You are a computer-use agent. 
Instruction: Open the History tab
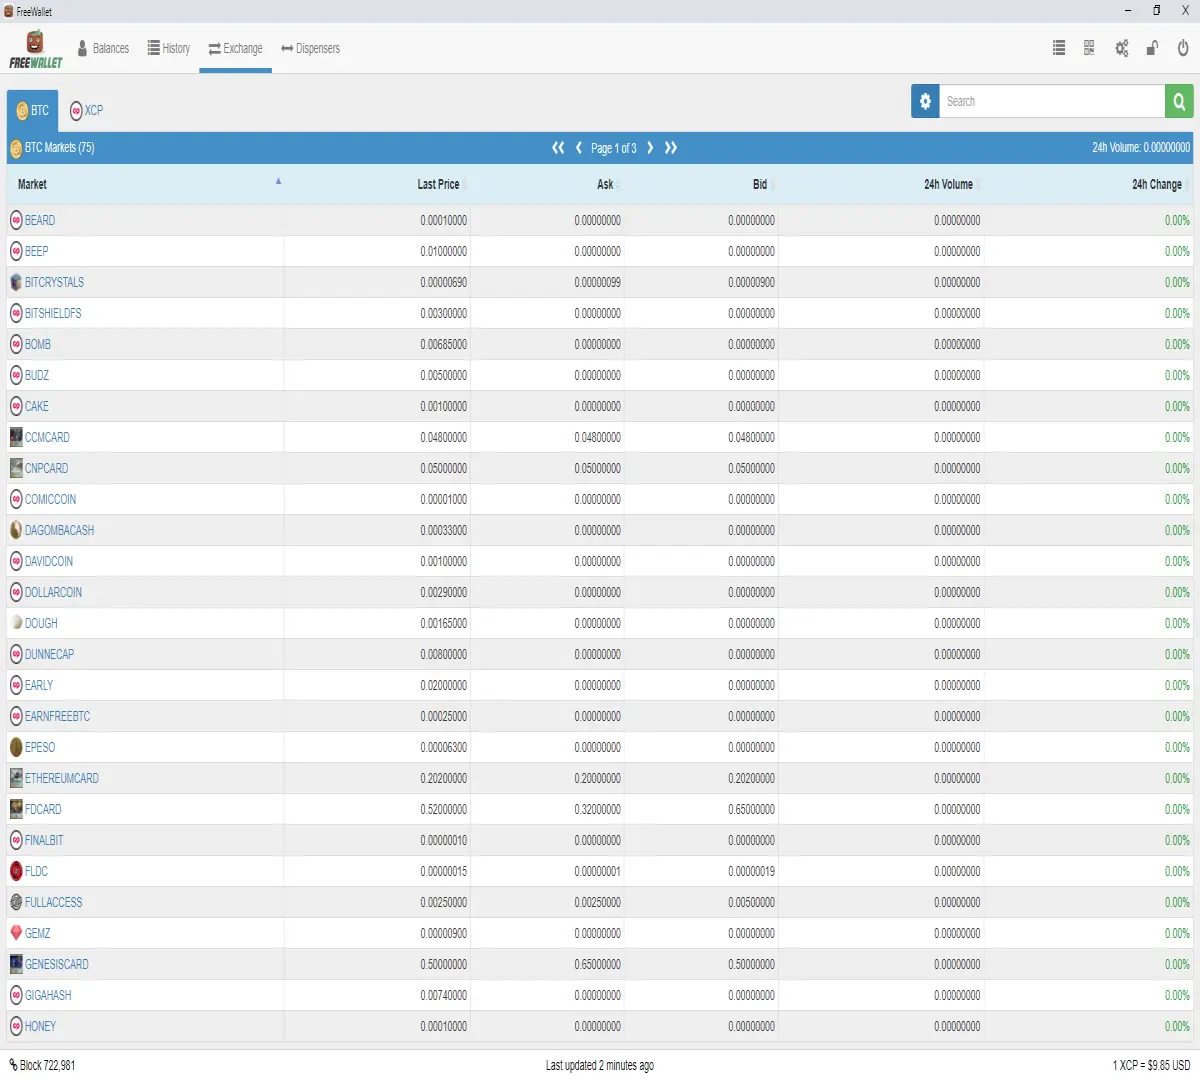coord(169,48)
